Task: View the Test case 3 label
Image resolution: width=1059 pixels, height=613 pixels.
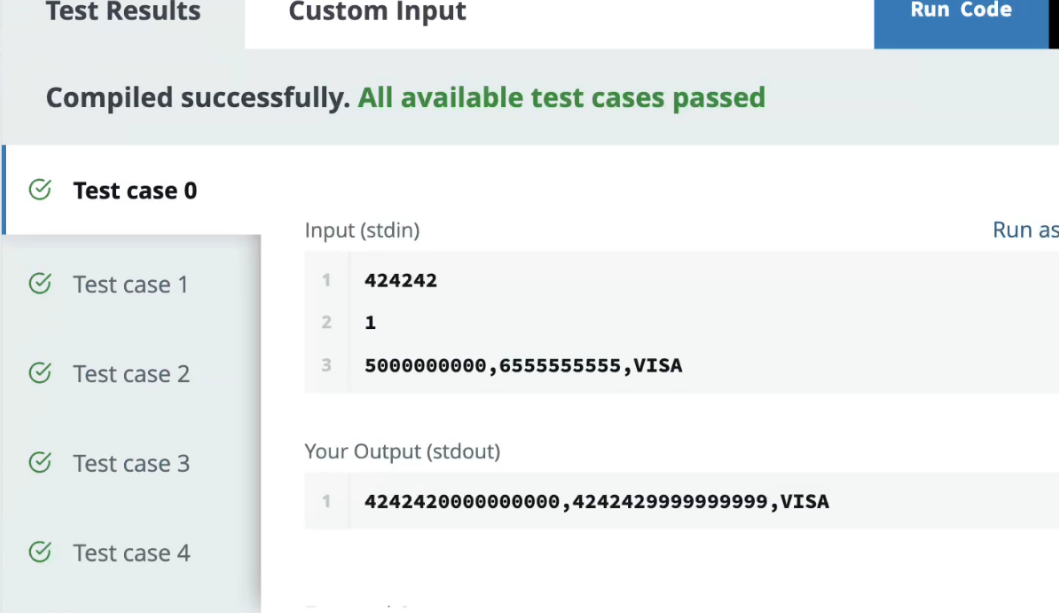Action: 131,463
